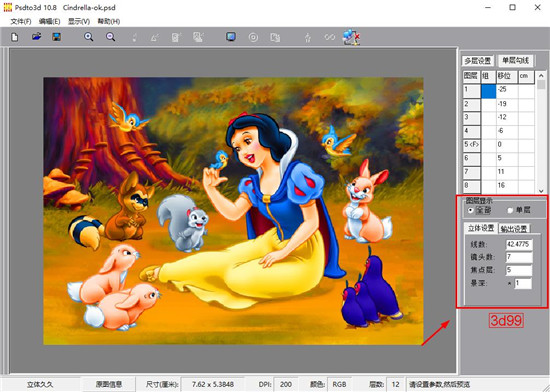
Task: Click the 线数 input field with 42.4775
Action: coord(519,244)
